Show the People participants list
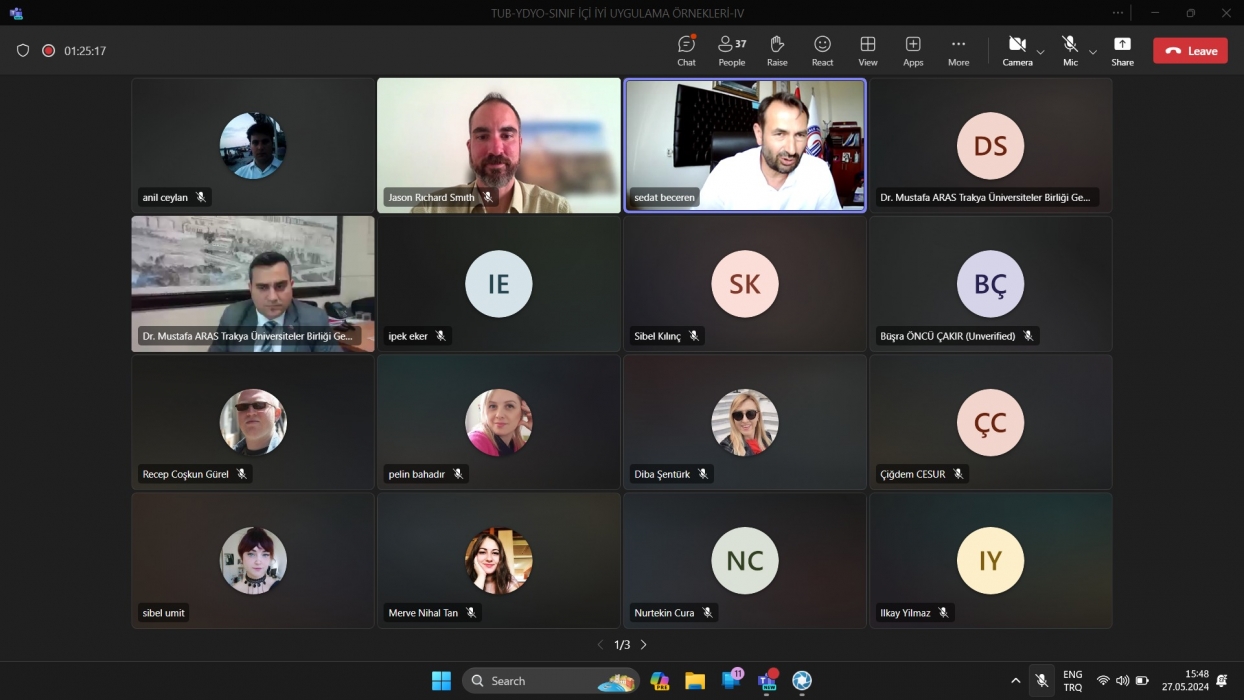 coord(731,50)
